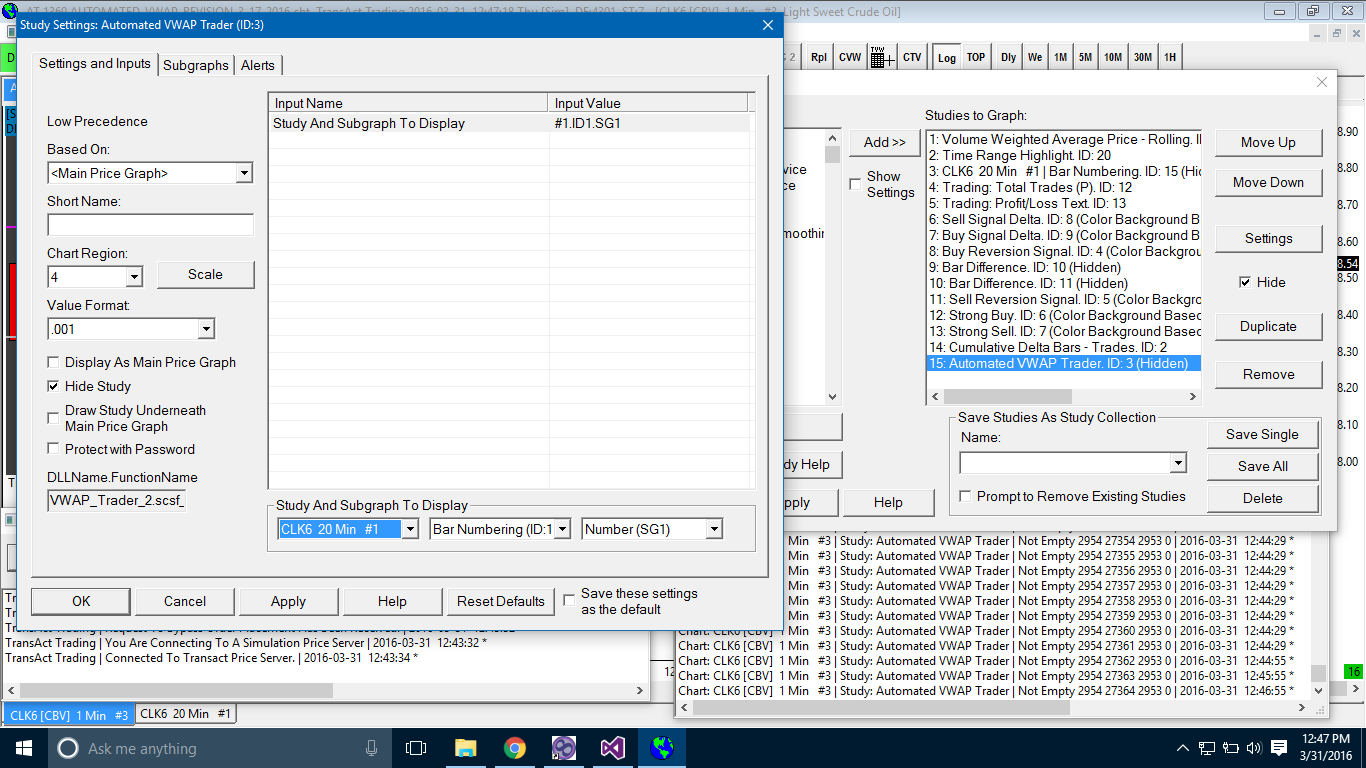Open the Number (SG1) subgraph dropdown

tap(714, 529)
